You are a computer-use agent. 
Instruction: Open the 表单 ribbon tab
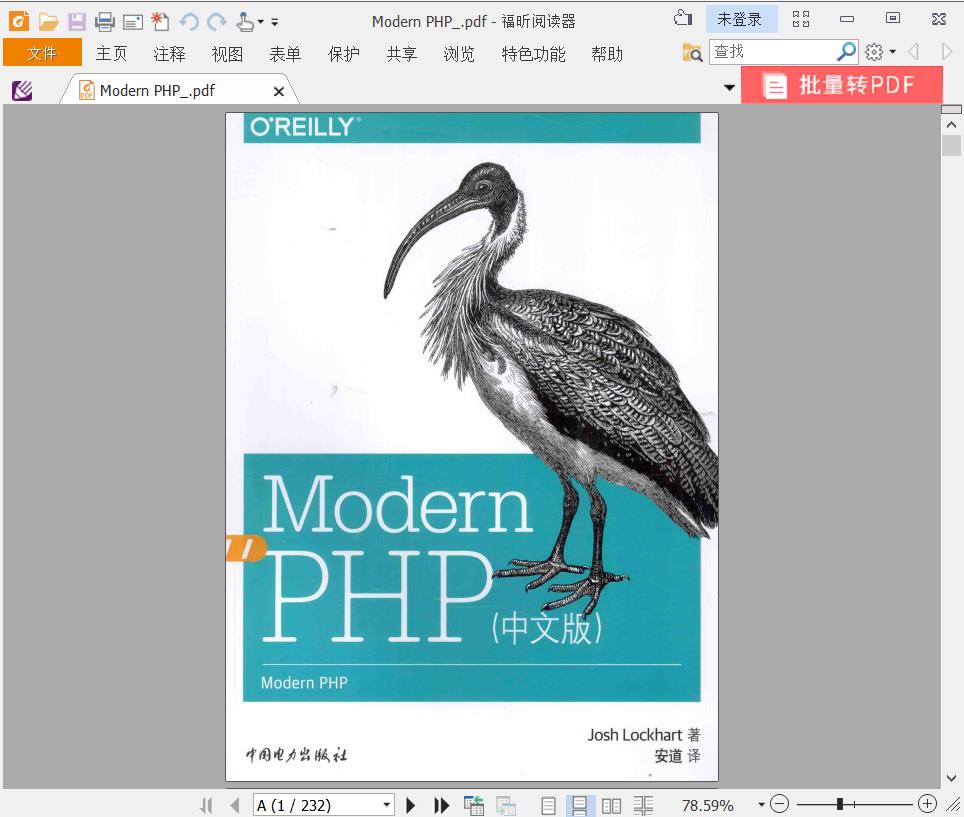[285, 54]
